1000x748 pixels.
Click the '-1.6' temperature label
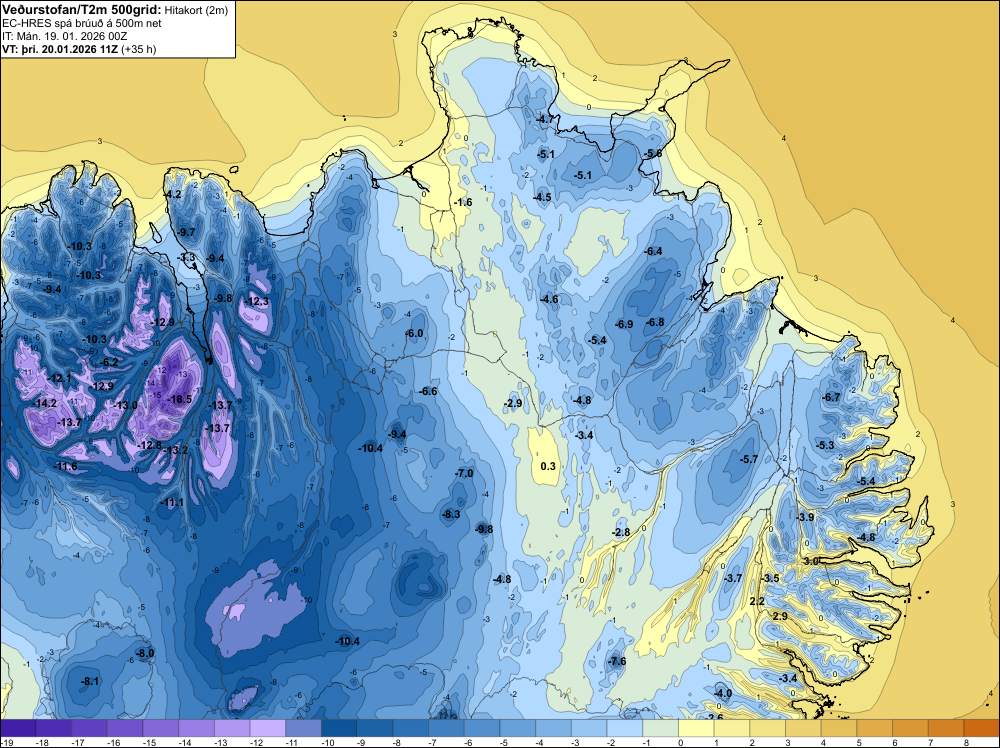pyautogui.click(x=463, y=202)
